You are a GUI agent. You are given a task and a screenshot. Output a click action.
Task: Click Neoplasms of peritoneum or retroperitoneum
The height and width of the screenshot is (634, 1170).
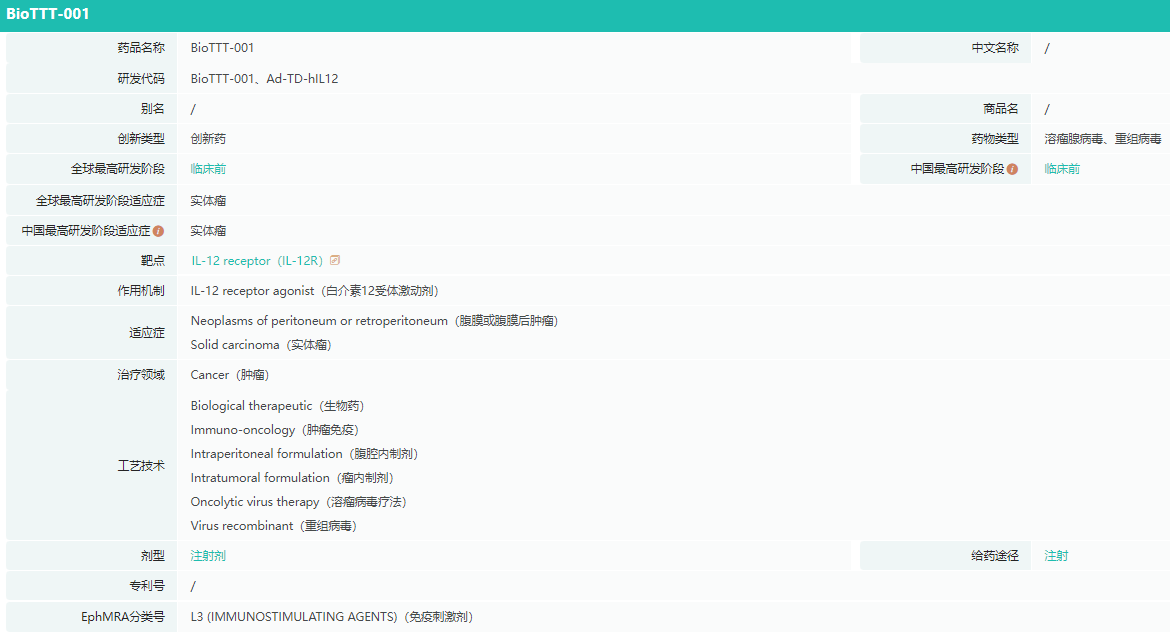click(x=374, y=321)
